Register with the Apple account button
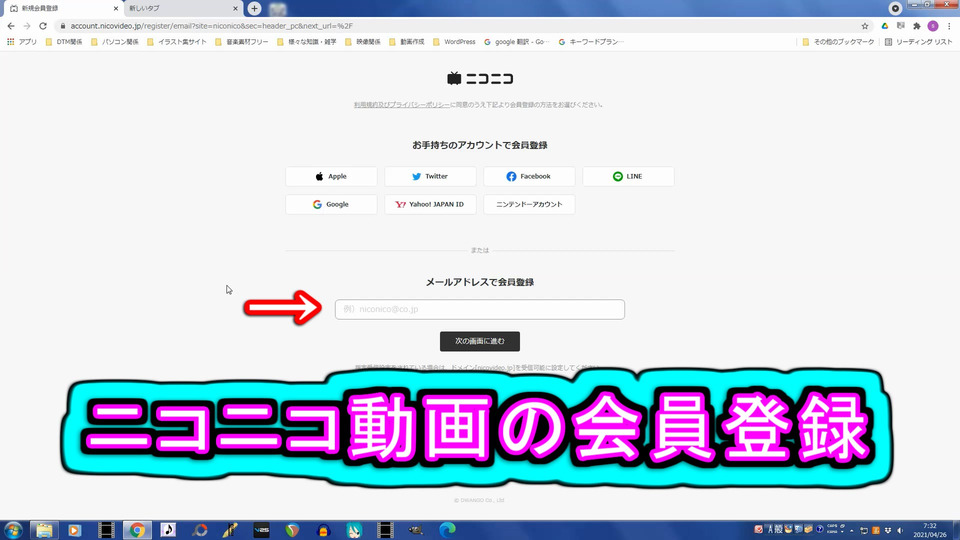 click(331, 176)
